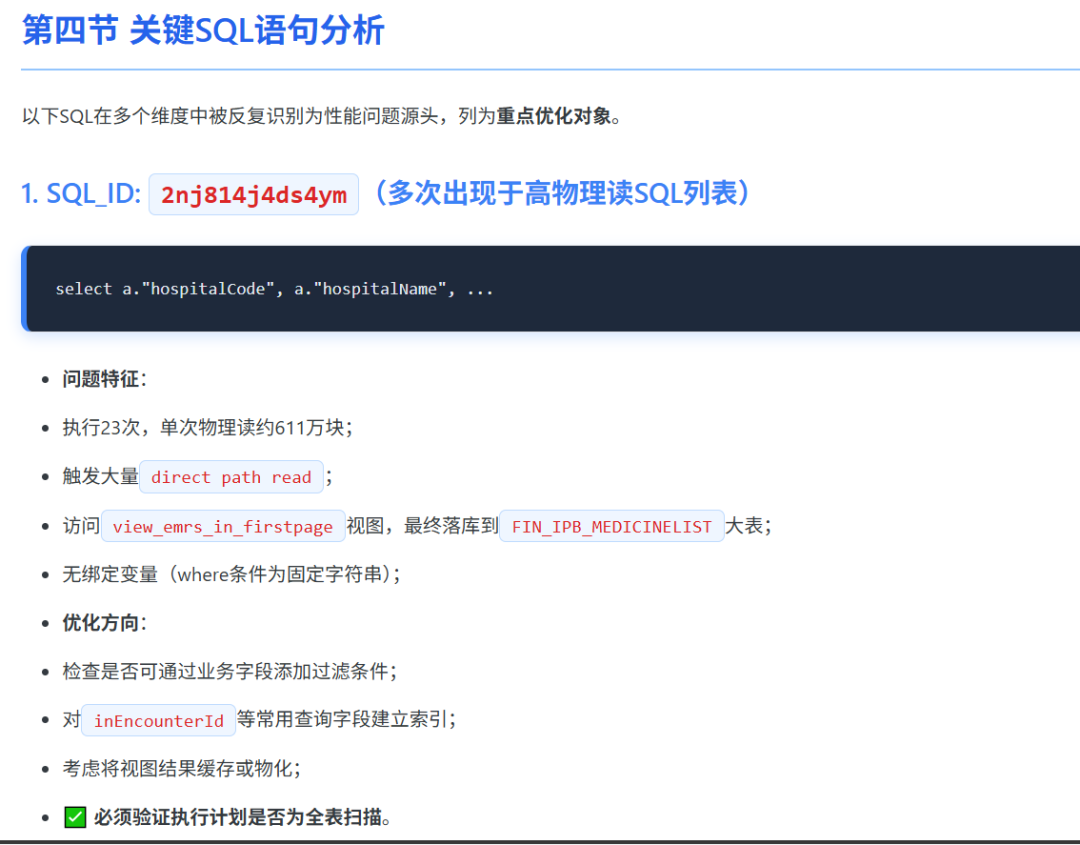
Task: Click the text 等常用查询字段建立索引
Action: (x=346, y=720)
